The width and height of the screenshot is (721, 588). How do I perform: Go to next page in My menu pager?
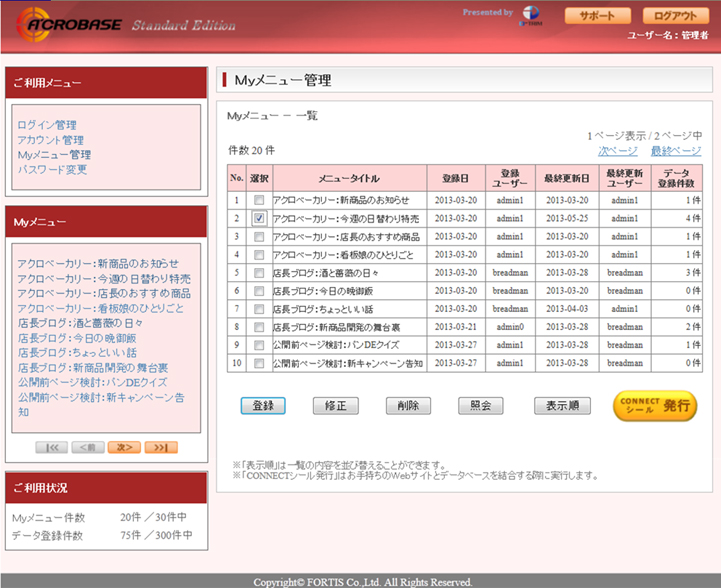point(124,447)
